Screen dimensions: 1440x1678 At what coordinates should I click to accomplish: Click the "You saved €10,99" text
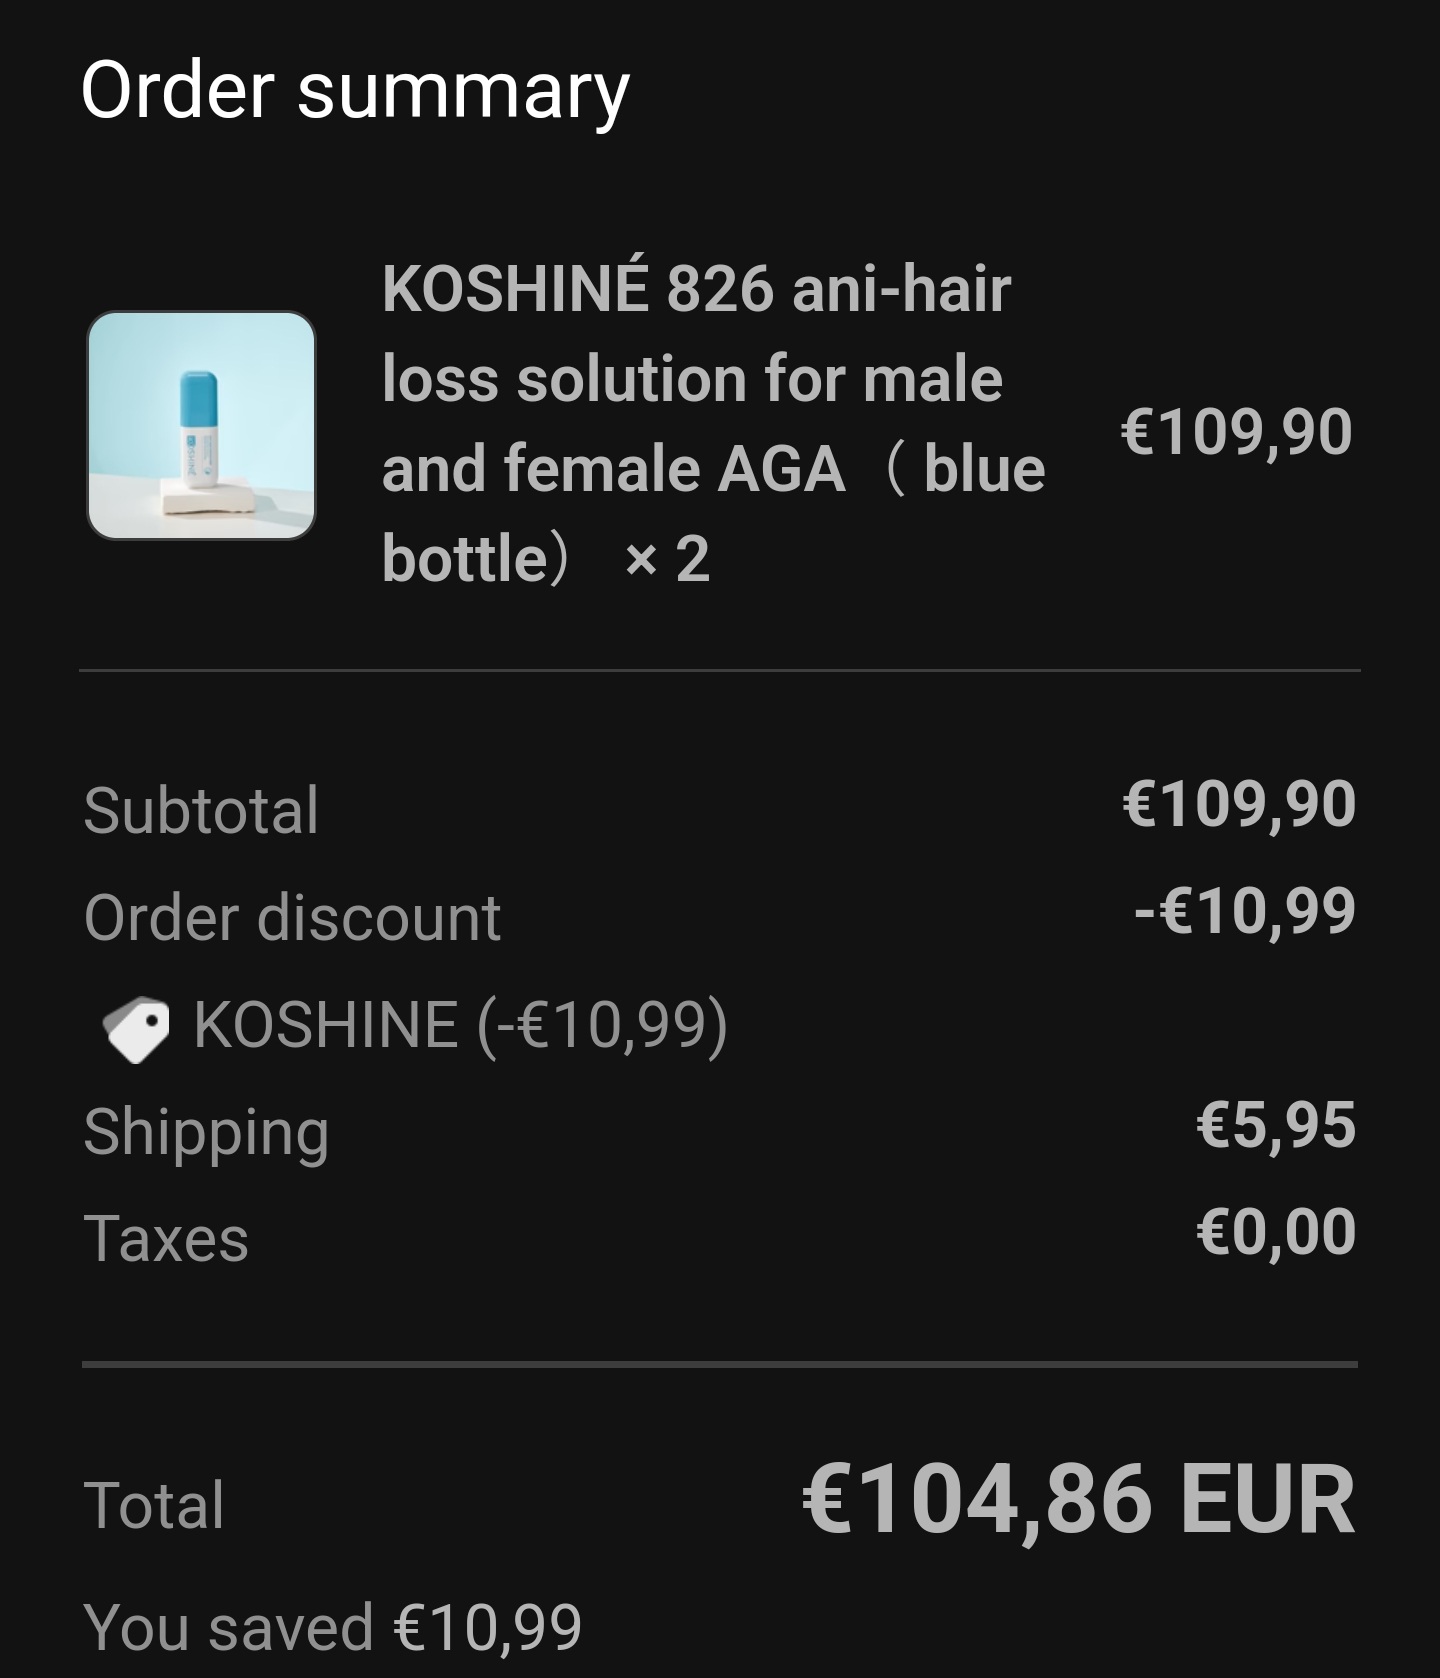(333, 1627)
